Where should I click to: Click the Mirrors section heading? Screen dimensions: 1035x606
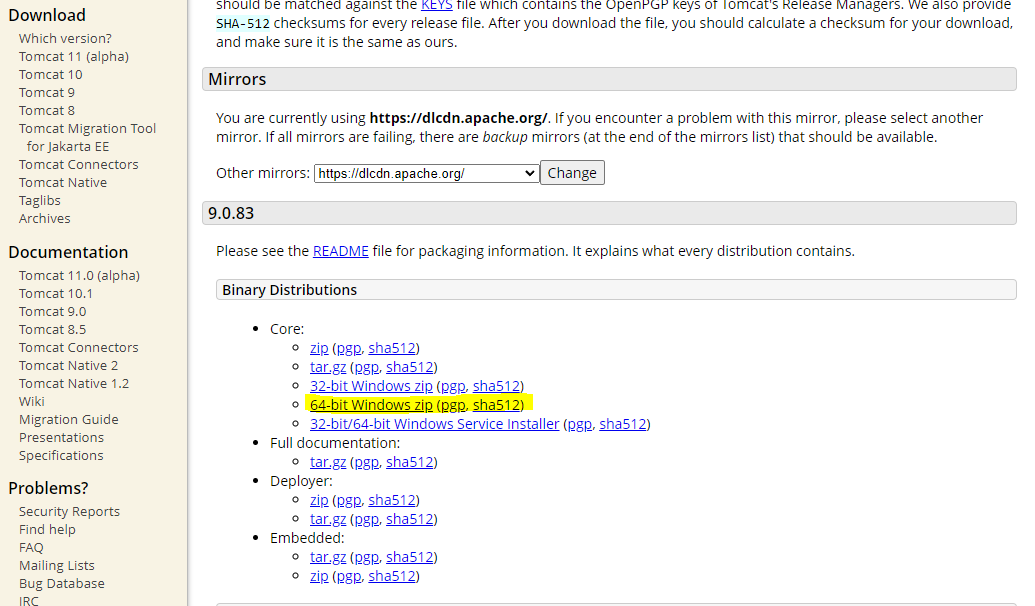pyautogui.click(x=237, y=79)
